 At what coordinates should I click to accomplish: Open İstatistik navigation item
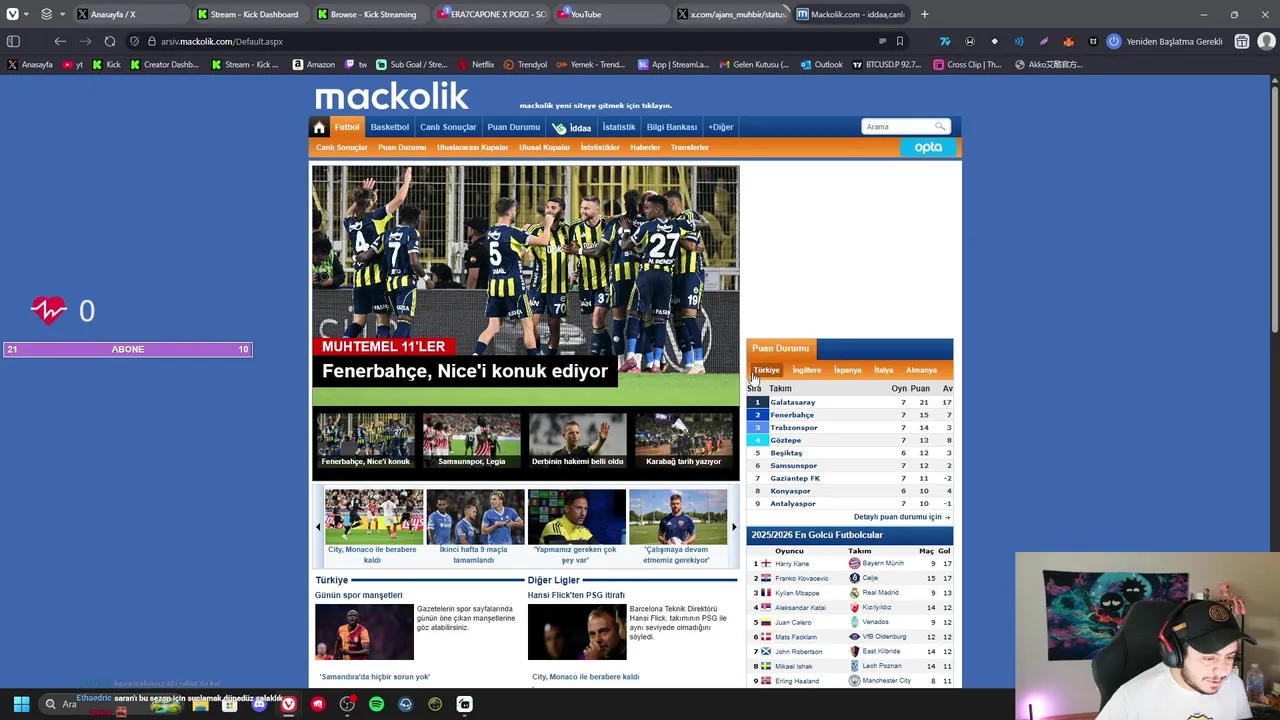(618, 127)
